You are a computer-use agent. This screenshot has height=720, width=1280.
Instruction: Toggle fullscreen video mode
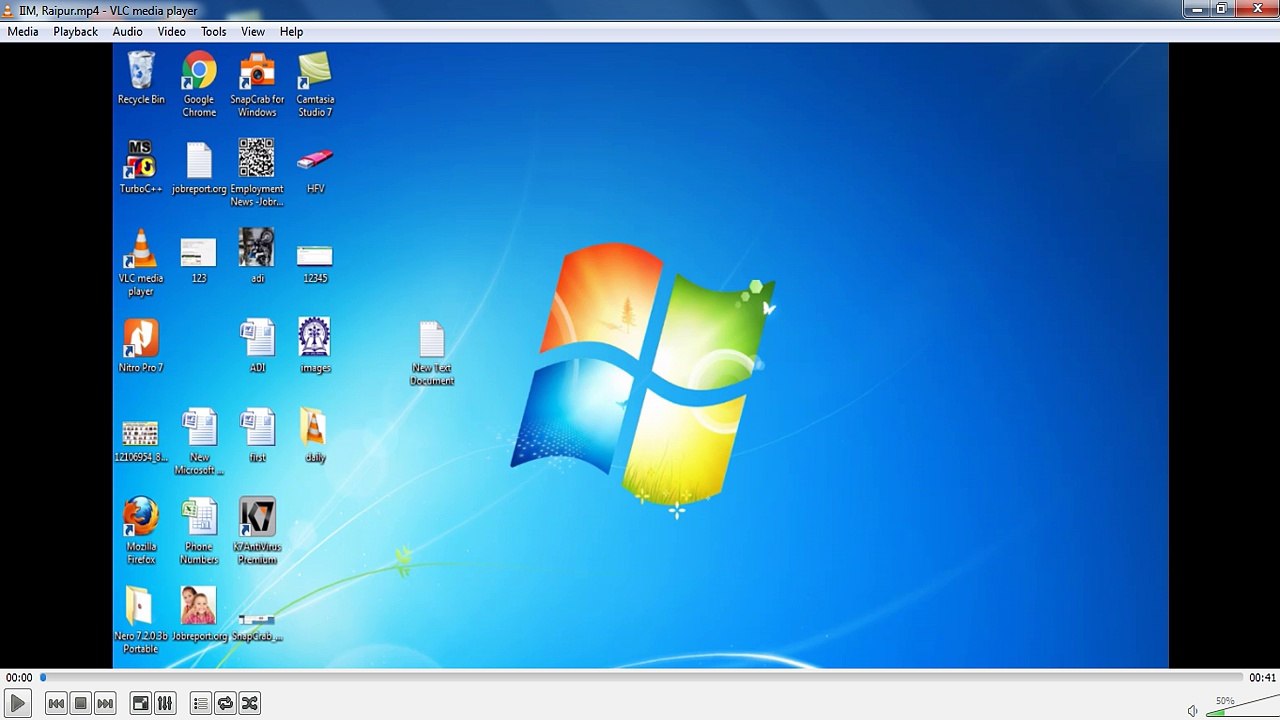[x=141, y=704]
